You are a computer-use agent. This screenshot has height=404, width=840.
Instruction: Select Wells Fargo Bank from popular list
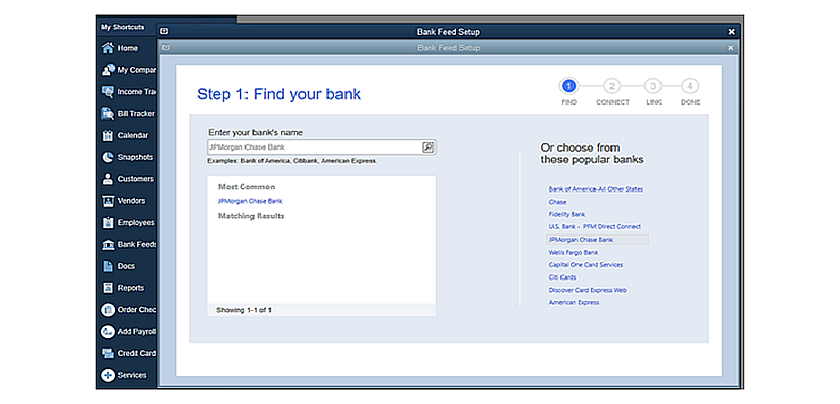tap(573, 252)
